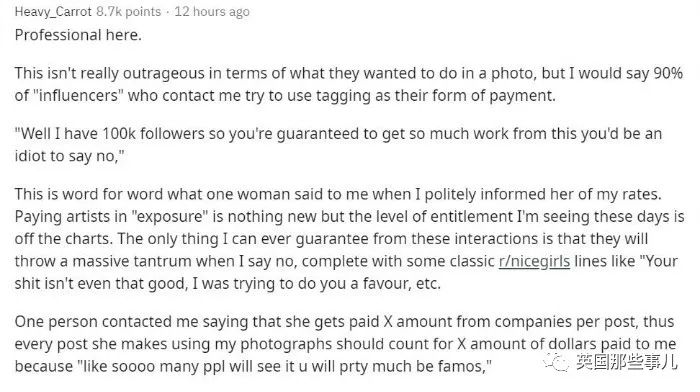
Task: Click the sentence "This is word for word"
Action: click(x=338, y=194)
